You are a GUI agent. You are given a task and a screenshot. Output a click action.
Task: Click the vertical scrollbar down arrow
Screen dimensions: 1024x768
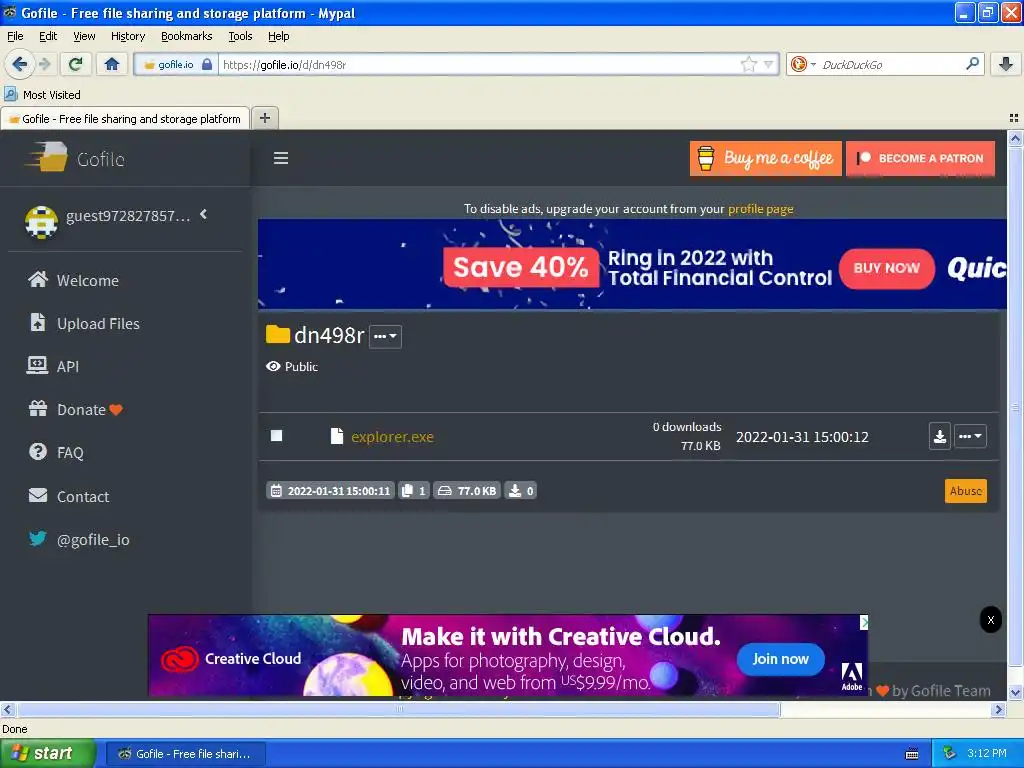coord(1015,693)
